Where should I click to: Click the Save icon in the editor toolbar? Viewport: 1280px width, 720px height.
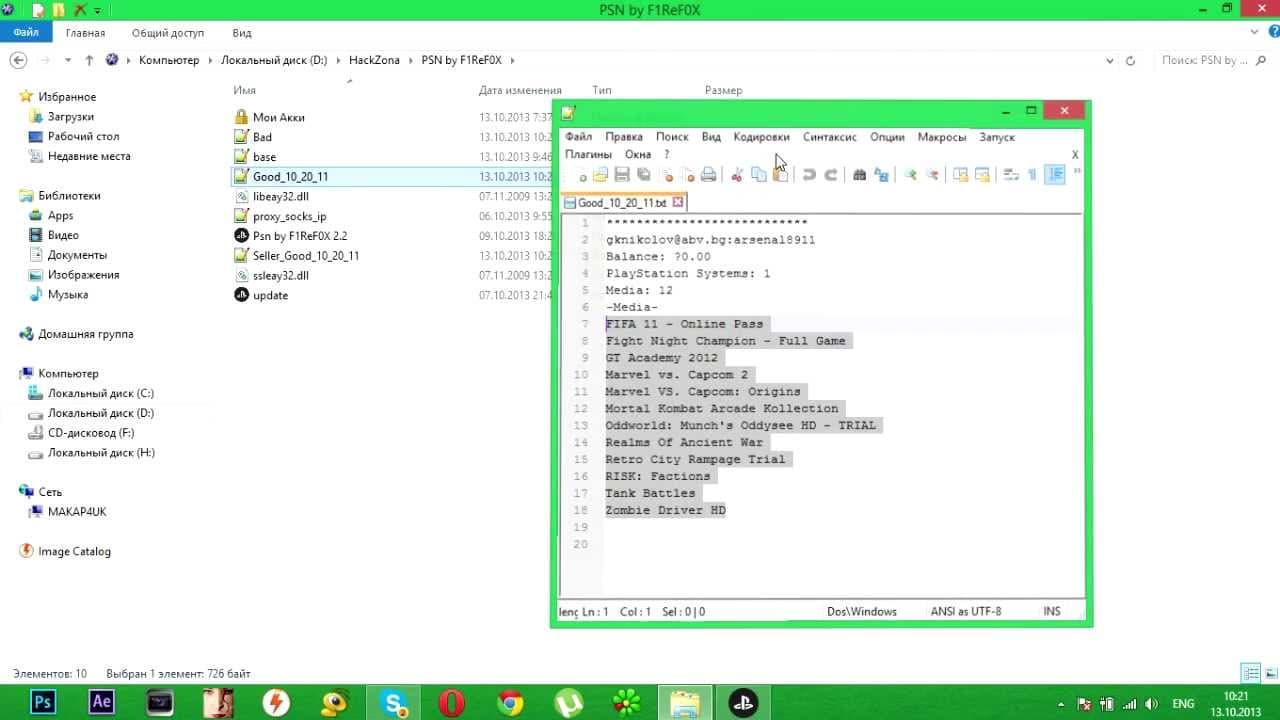tap(622, 175)
